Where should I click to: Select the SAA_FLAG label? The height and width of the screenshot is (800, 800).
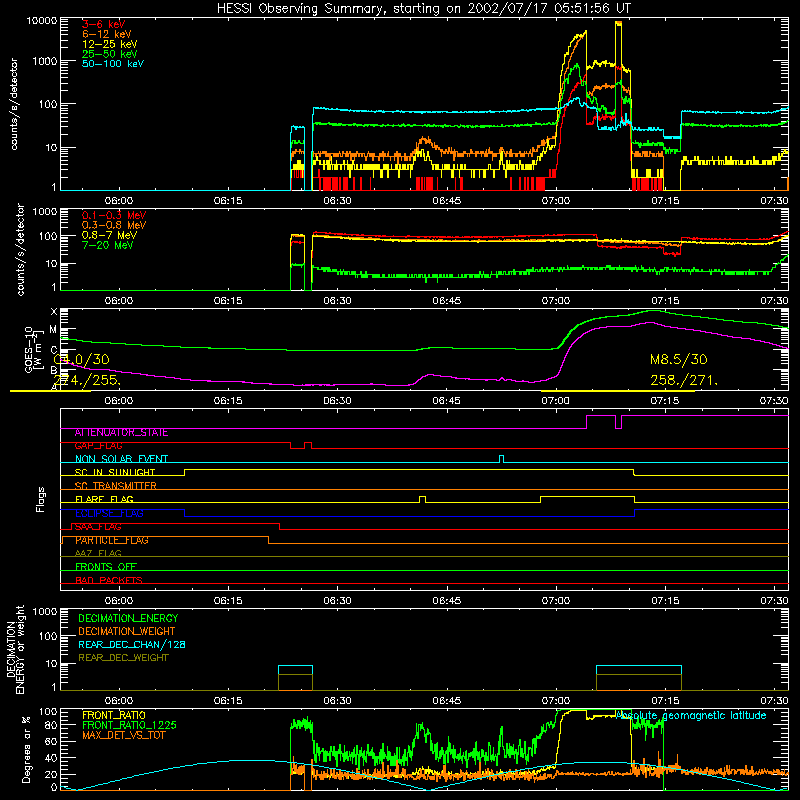point(98,527)
